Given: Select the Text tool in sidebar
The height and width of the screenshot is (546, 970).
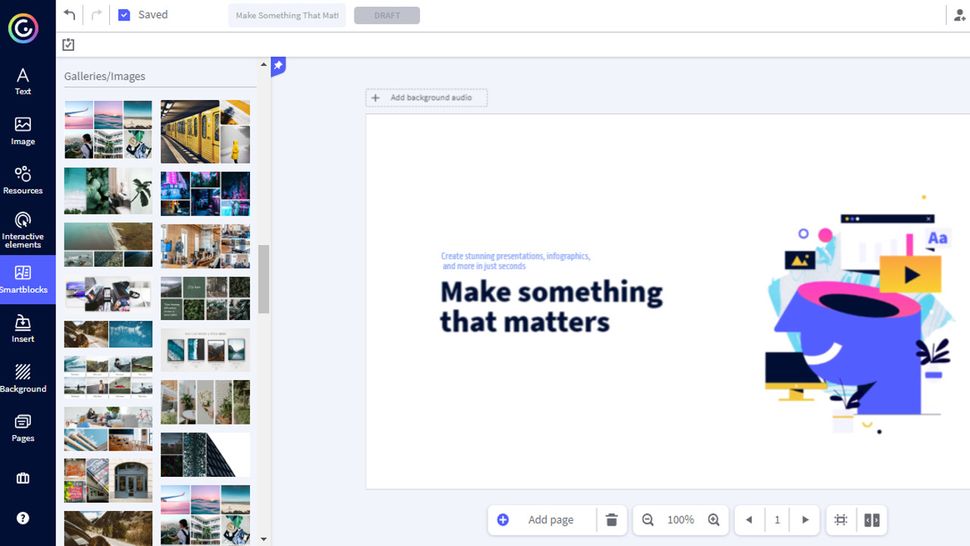Looking at the screenshot, I should tap(23, 82).
